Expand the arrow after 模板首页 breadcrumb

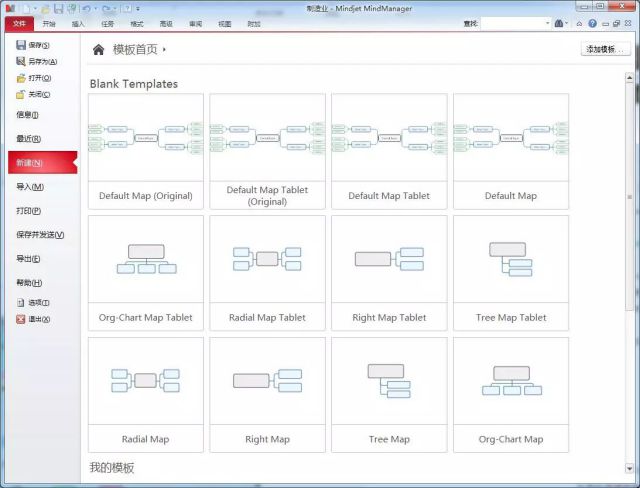pyautogui.click(x=164, y=49)
